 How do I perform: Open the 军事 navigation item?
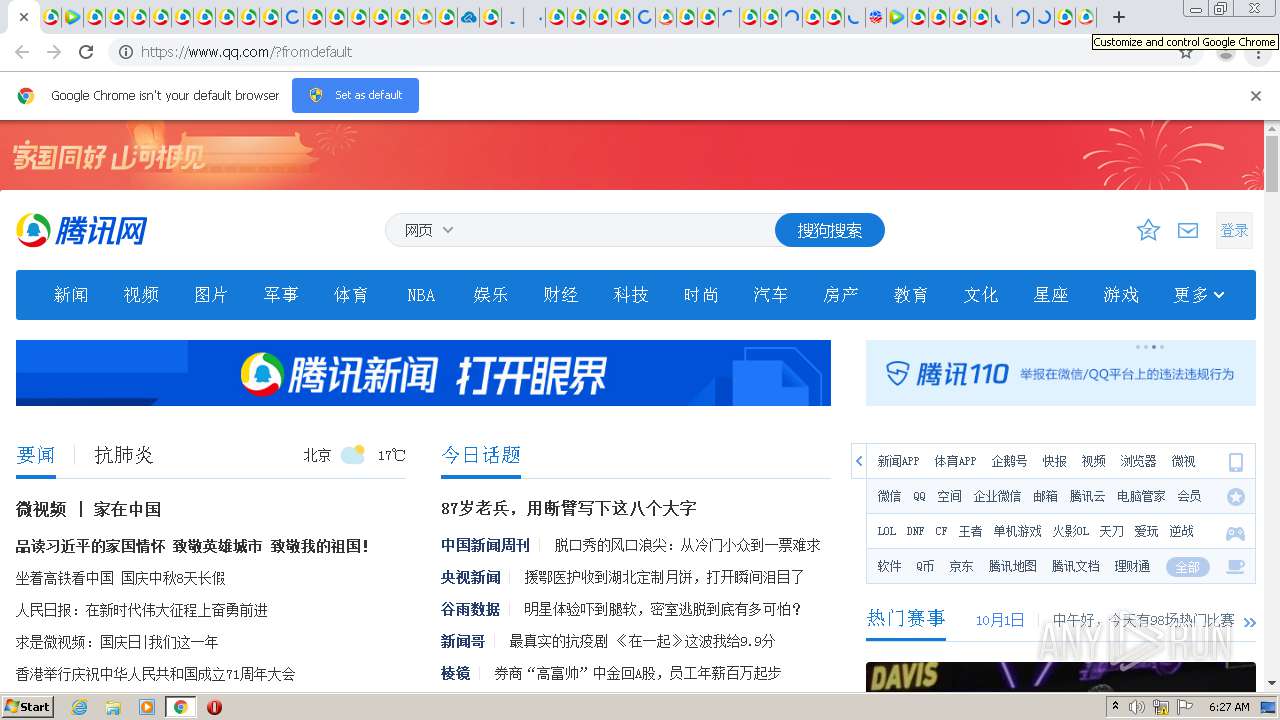281,295
